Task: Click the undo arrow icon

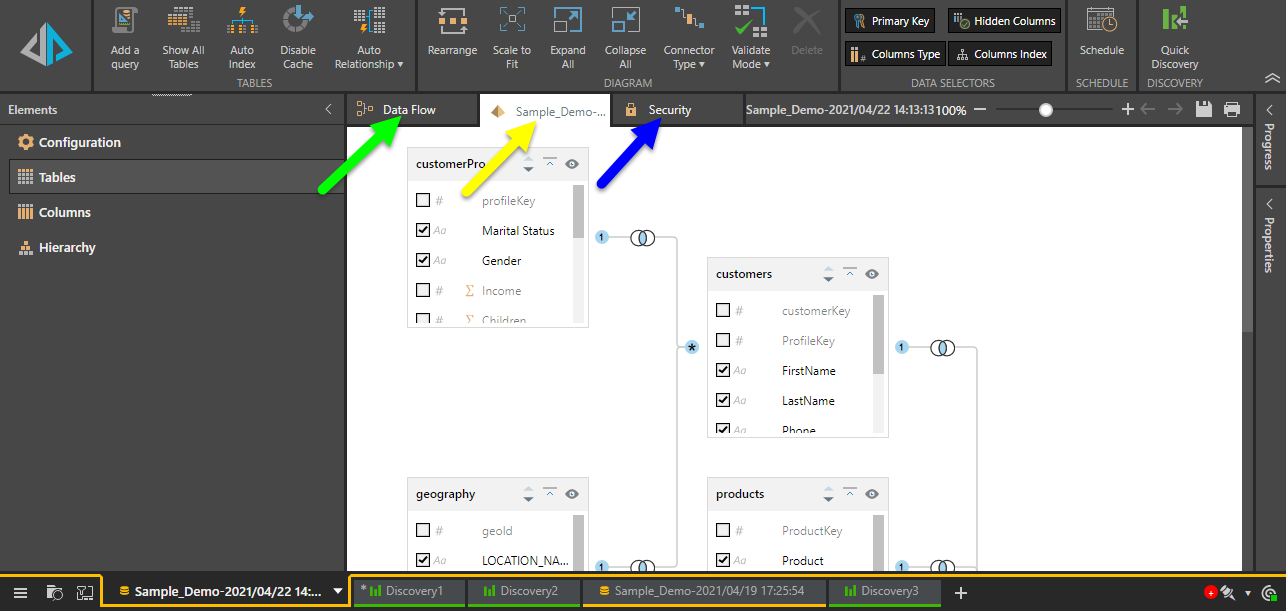Action: [x=1148, y=109]
